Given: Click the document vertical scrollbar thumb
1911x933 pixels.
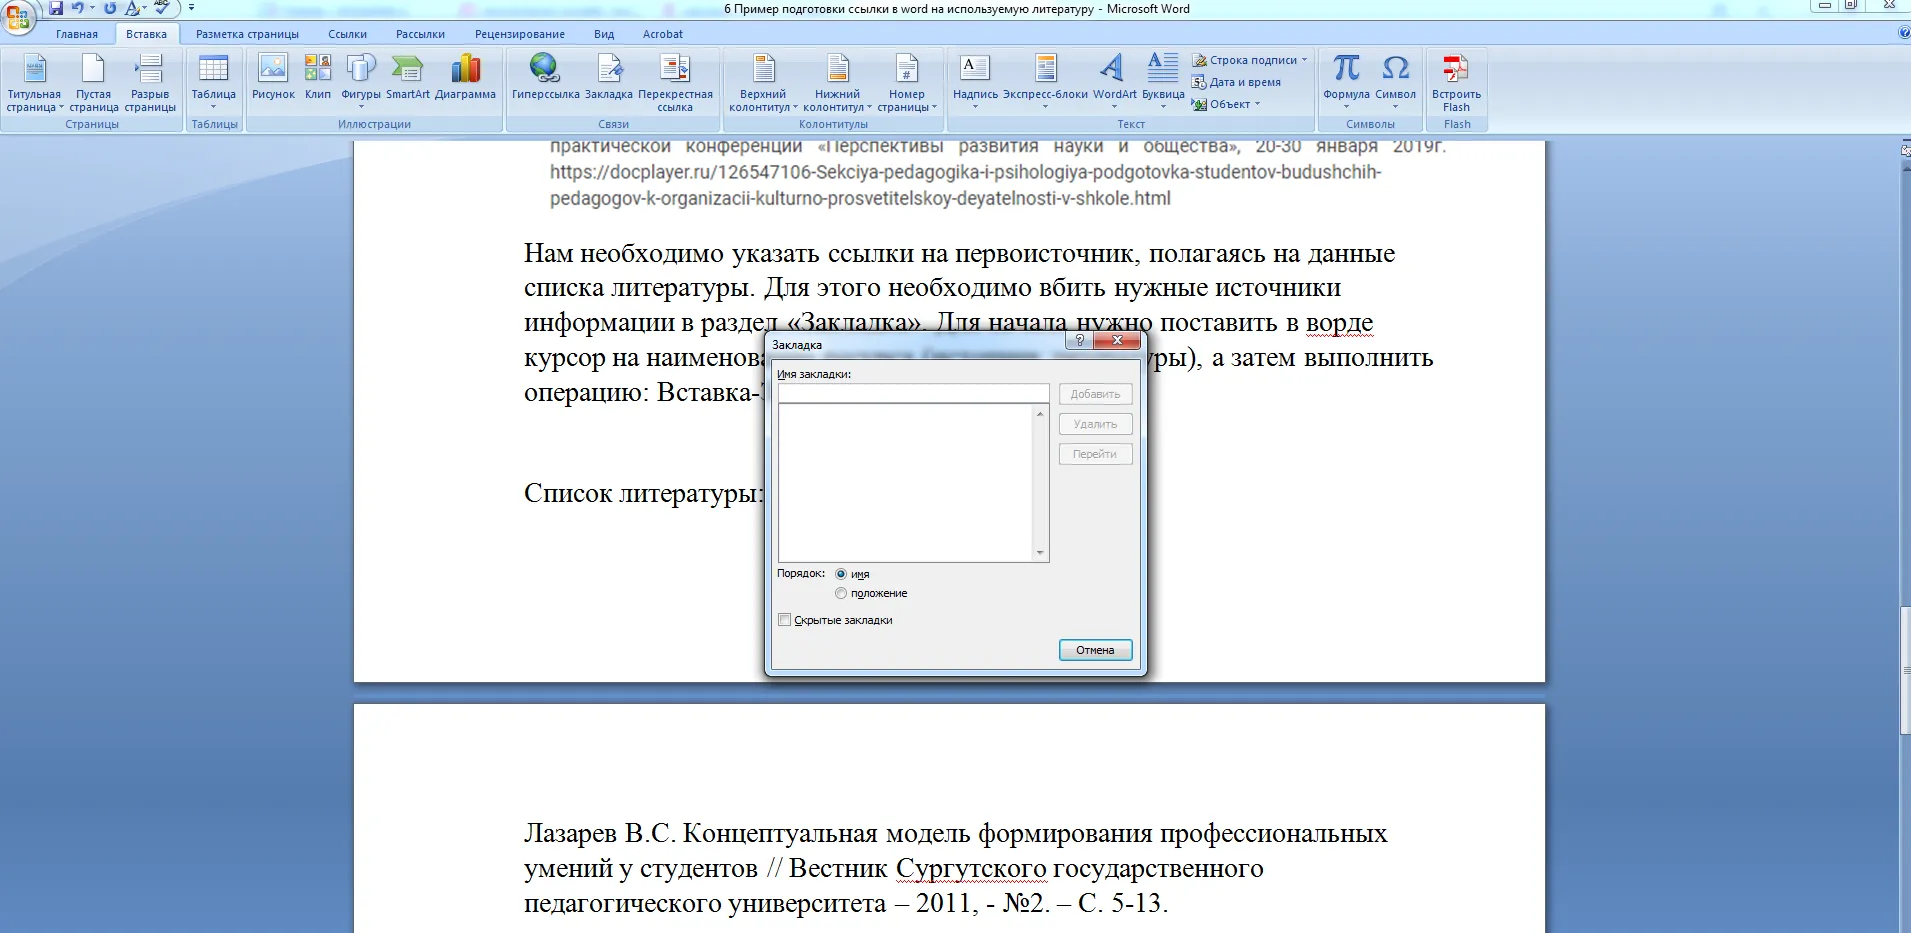Looking at the screenshot, I should (x=1904, y=670).
